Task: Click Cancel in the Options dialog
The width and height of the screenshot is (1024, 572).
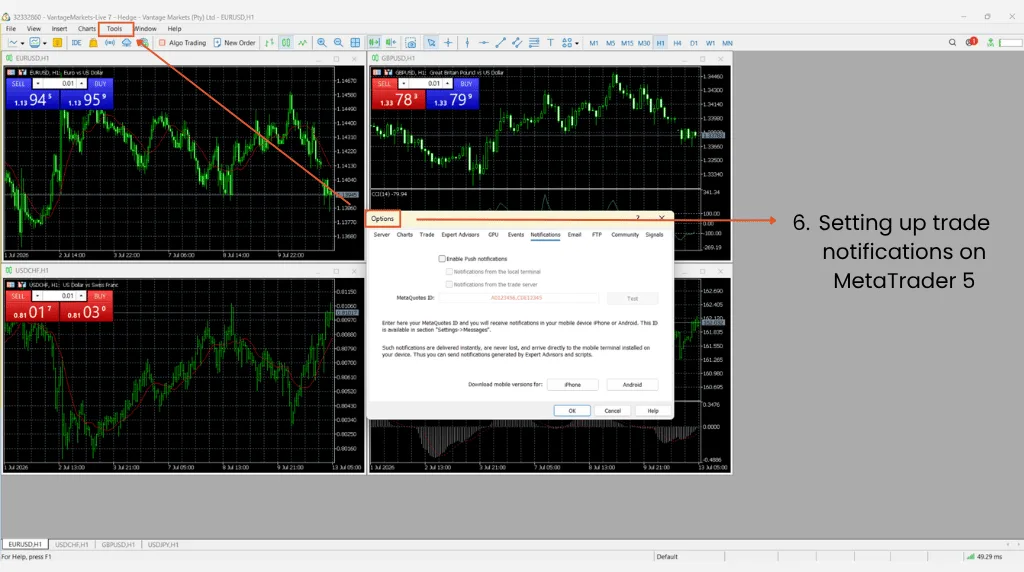Action: point(613,411)
